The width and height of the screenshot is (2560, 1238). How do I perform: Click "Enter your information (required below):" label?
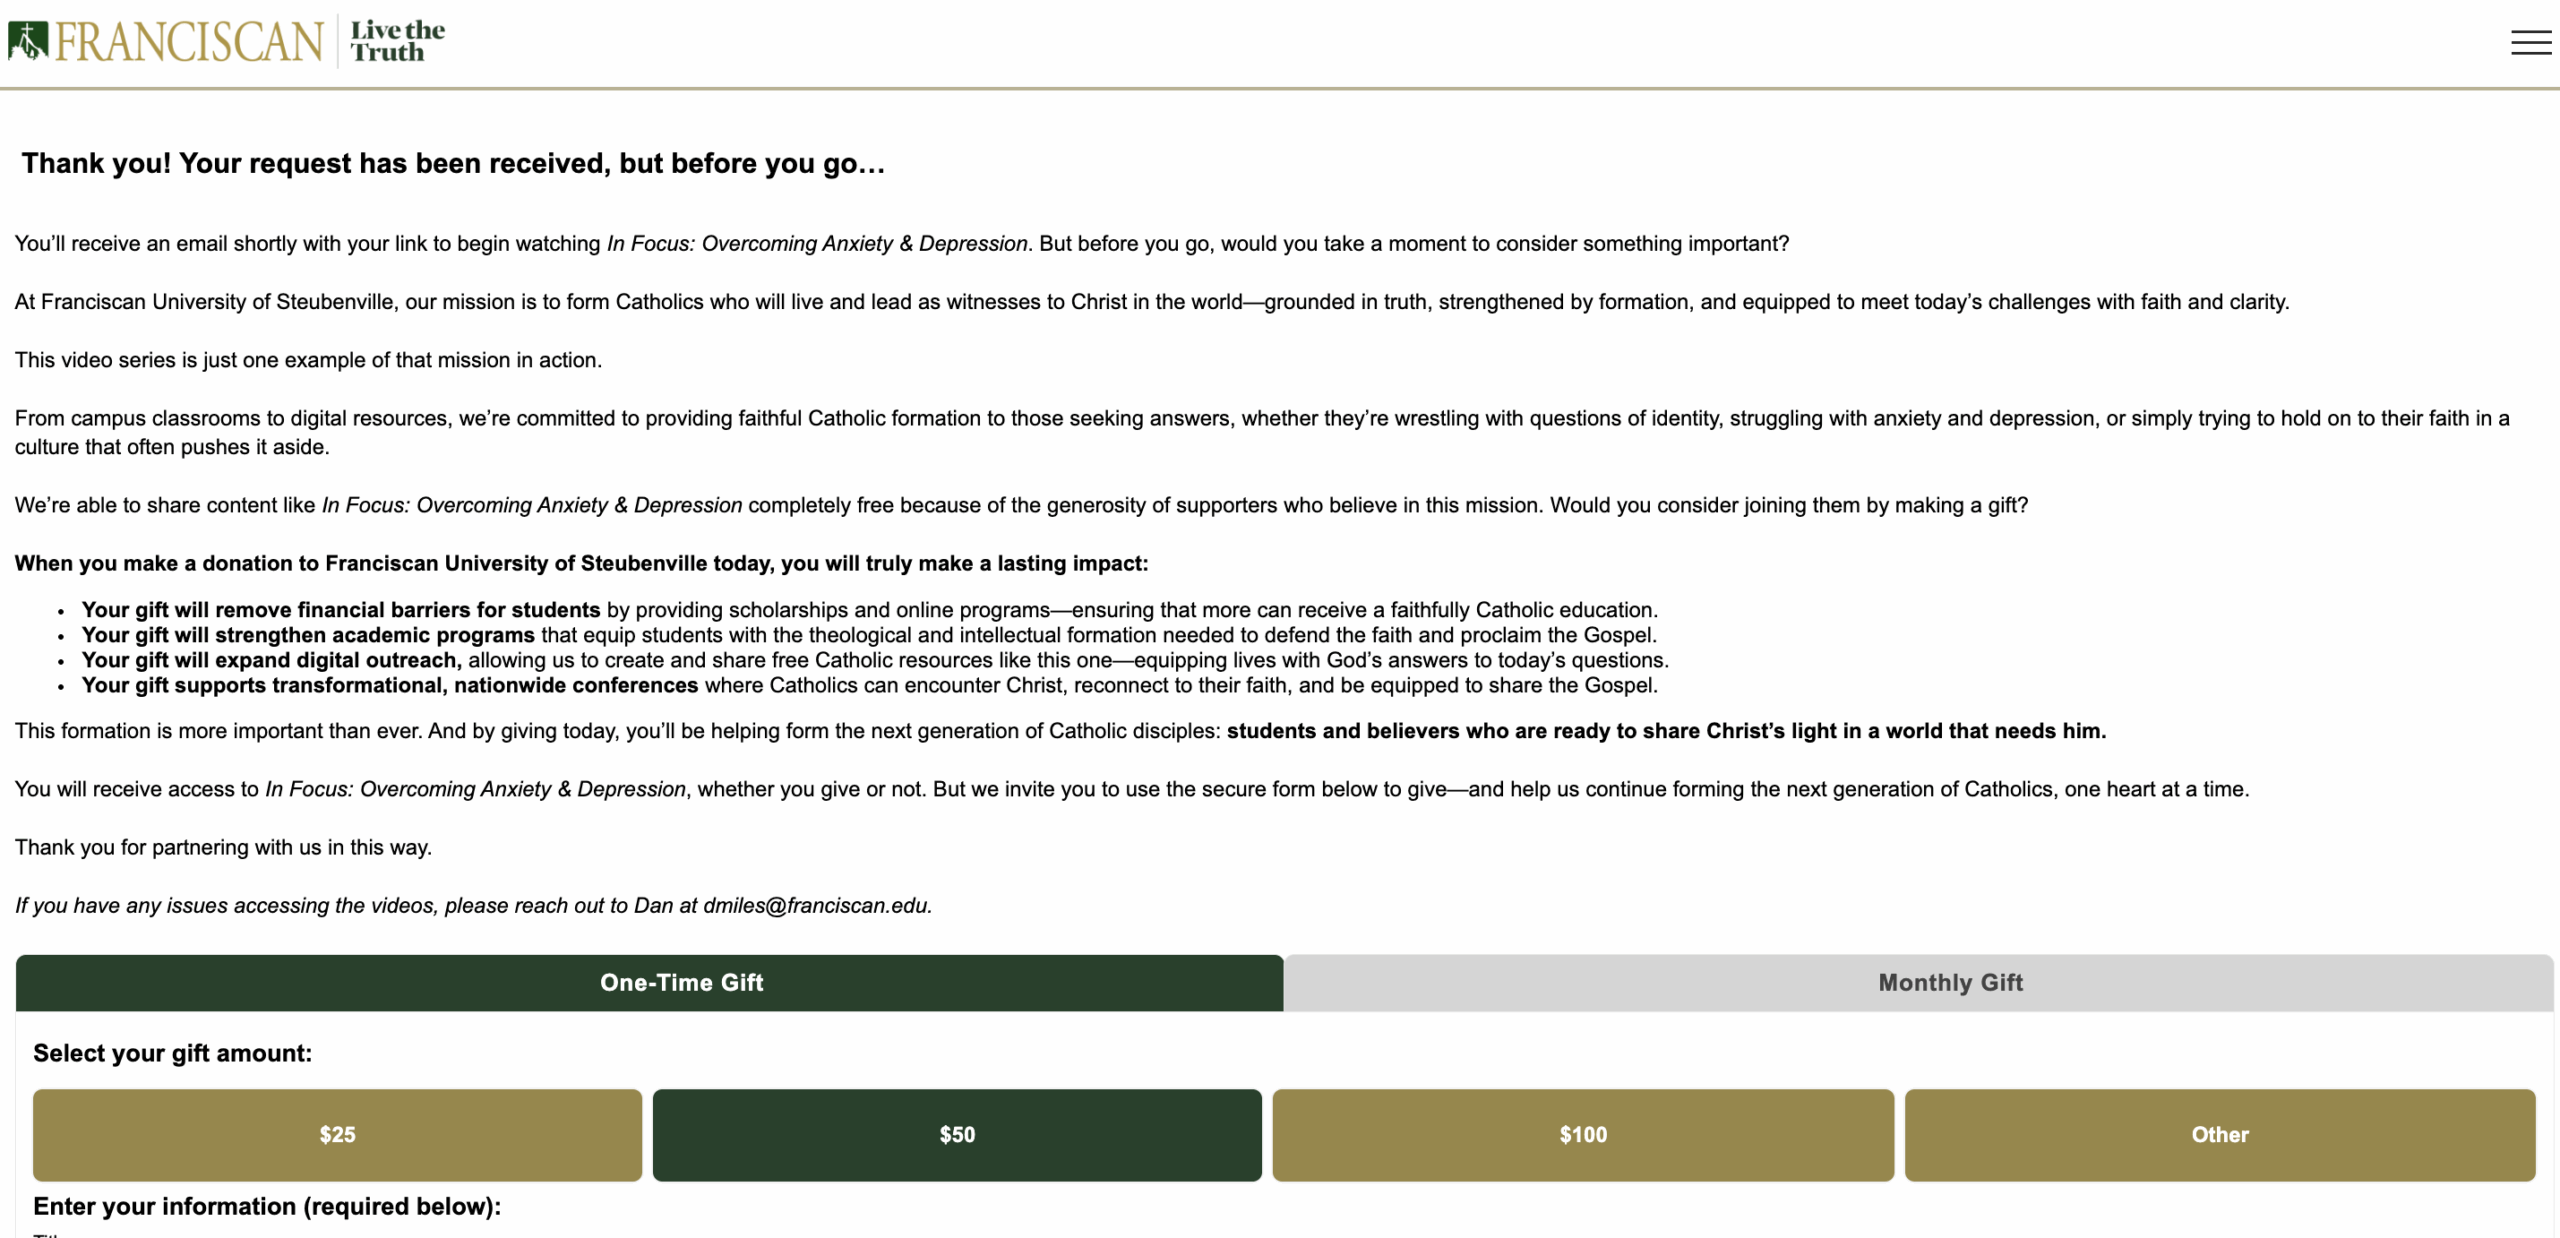pyautogui.click(x=267, y=1206)
